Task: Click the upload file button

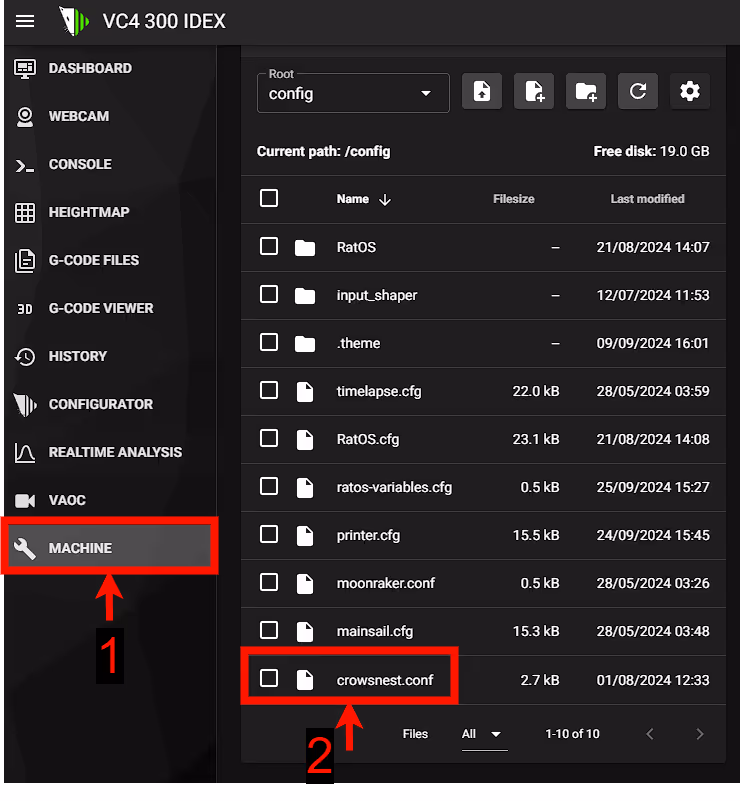Action: pos(482,91)
